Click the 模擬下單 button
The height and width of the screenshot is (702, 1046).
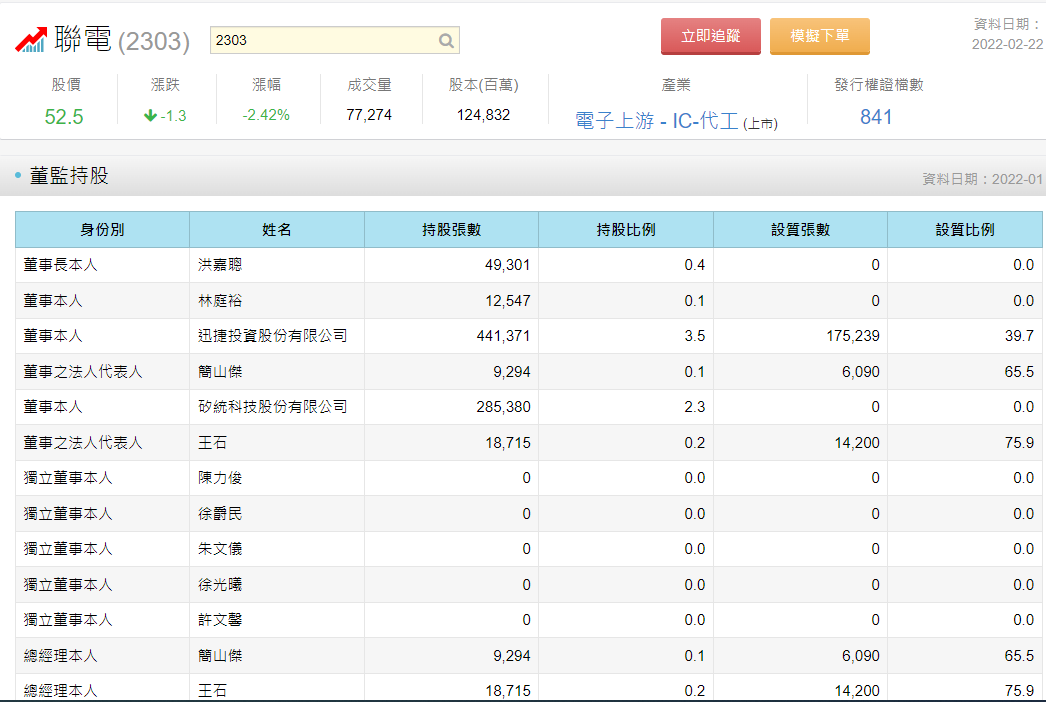pyautogui.click(x=819, y=36)
